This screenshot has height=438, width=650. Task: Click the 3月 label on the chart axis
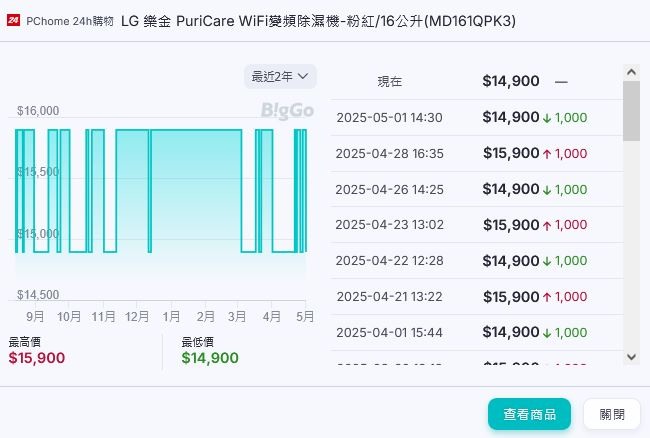(x=237, y=317)
